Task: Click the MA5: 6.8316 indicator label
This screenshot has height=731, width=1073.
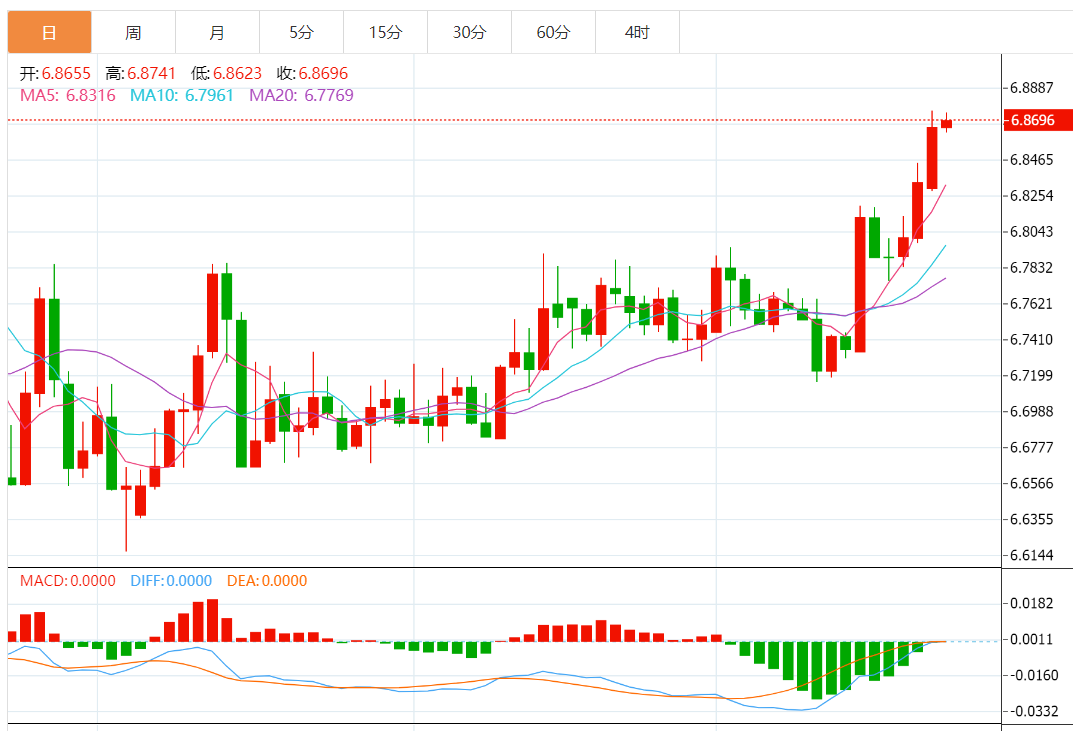Action: (x=68, y=95)
